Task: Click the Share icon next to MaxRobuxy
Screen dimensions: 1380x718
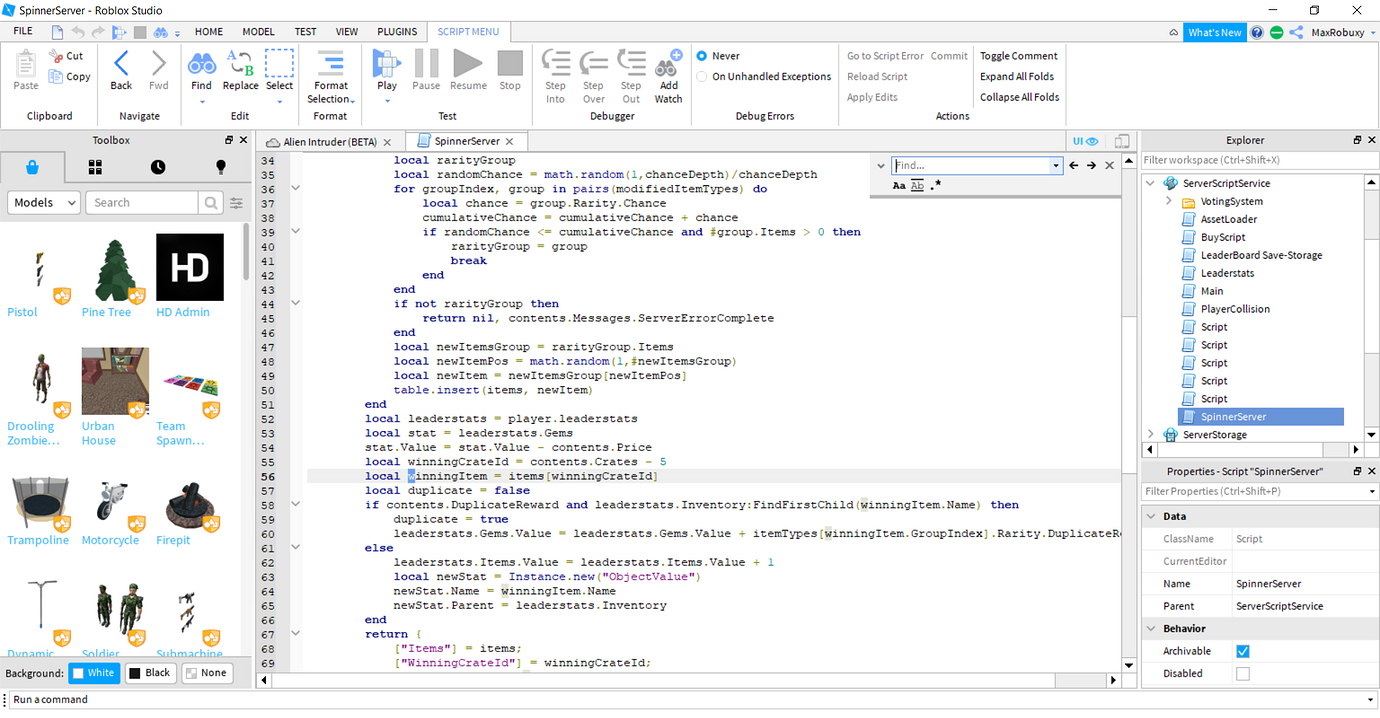Action: [x=1296, y=32]
